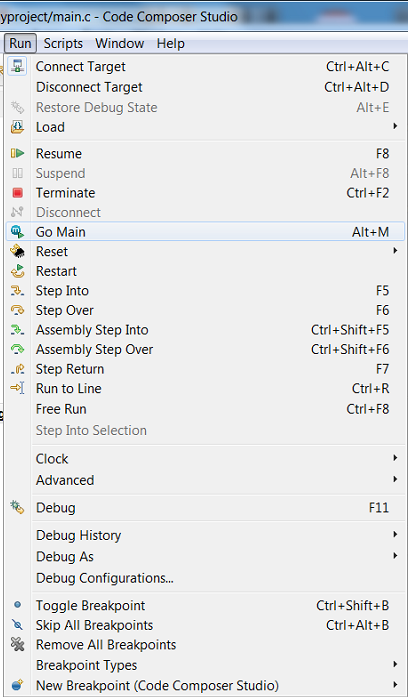Click the red Terminate stop icon
This screenshot has height=697, width=408.
pyautogui.click(x=17, y=193)
